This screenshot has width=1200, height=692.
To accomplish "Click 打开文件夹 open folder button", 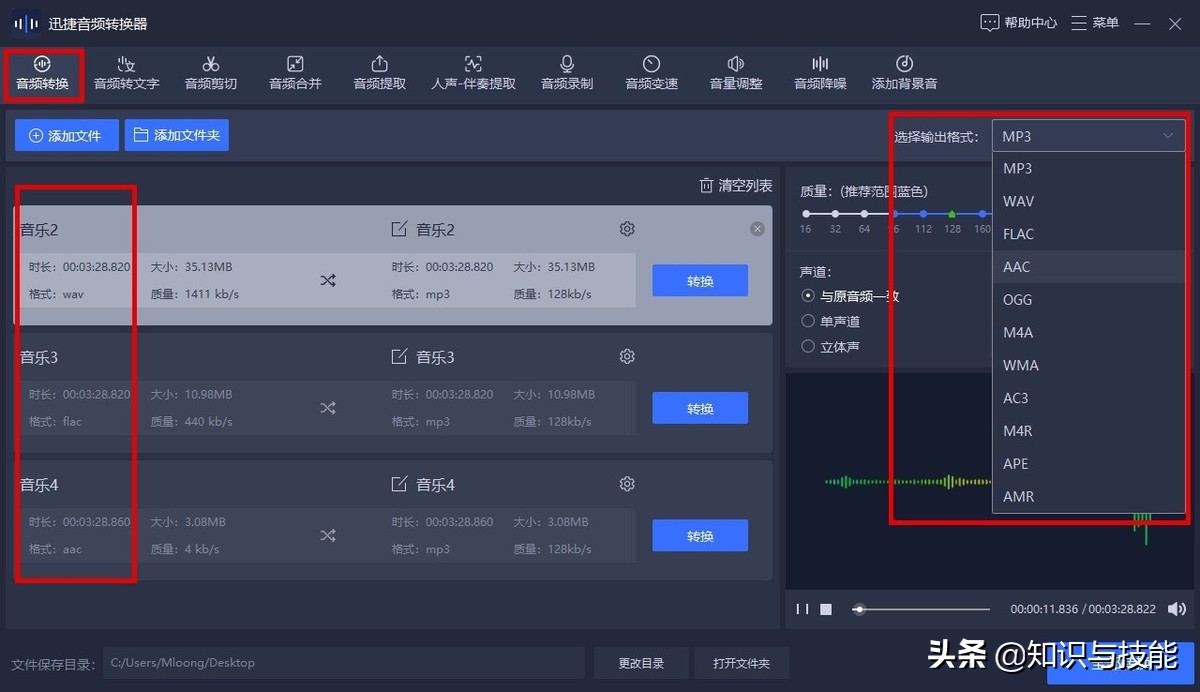I will pyautogui.click(x=742, y=663).
